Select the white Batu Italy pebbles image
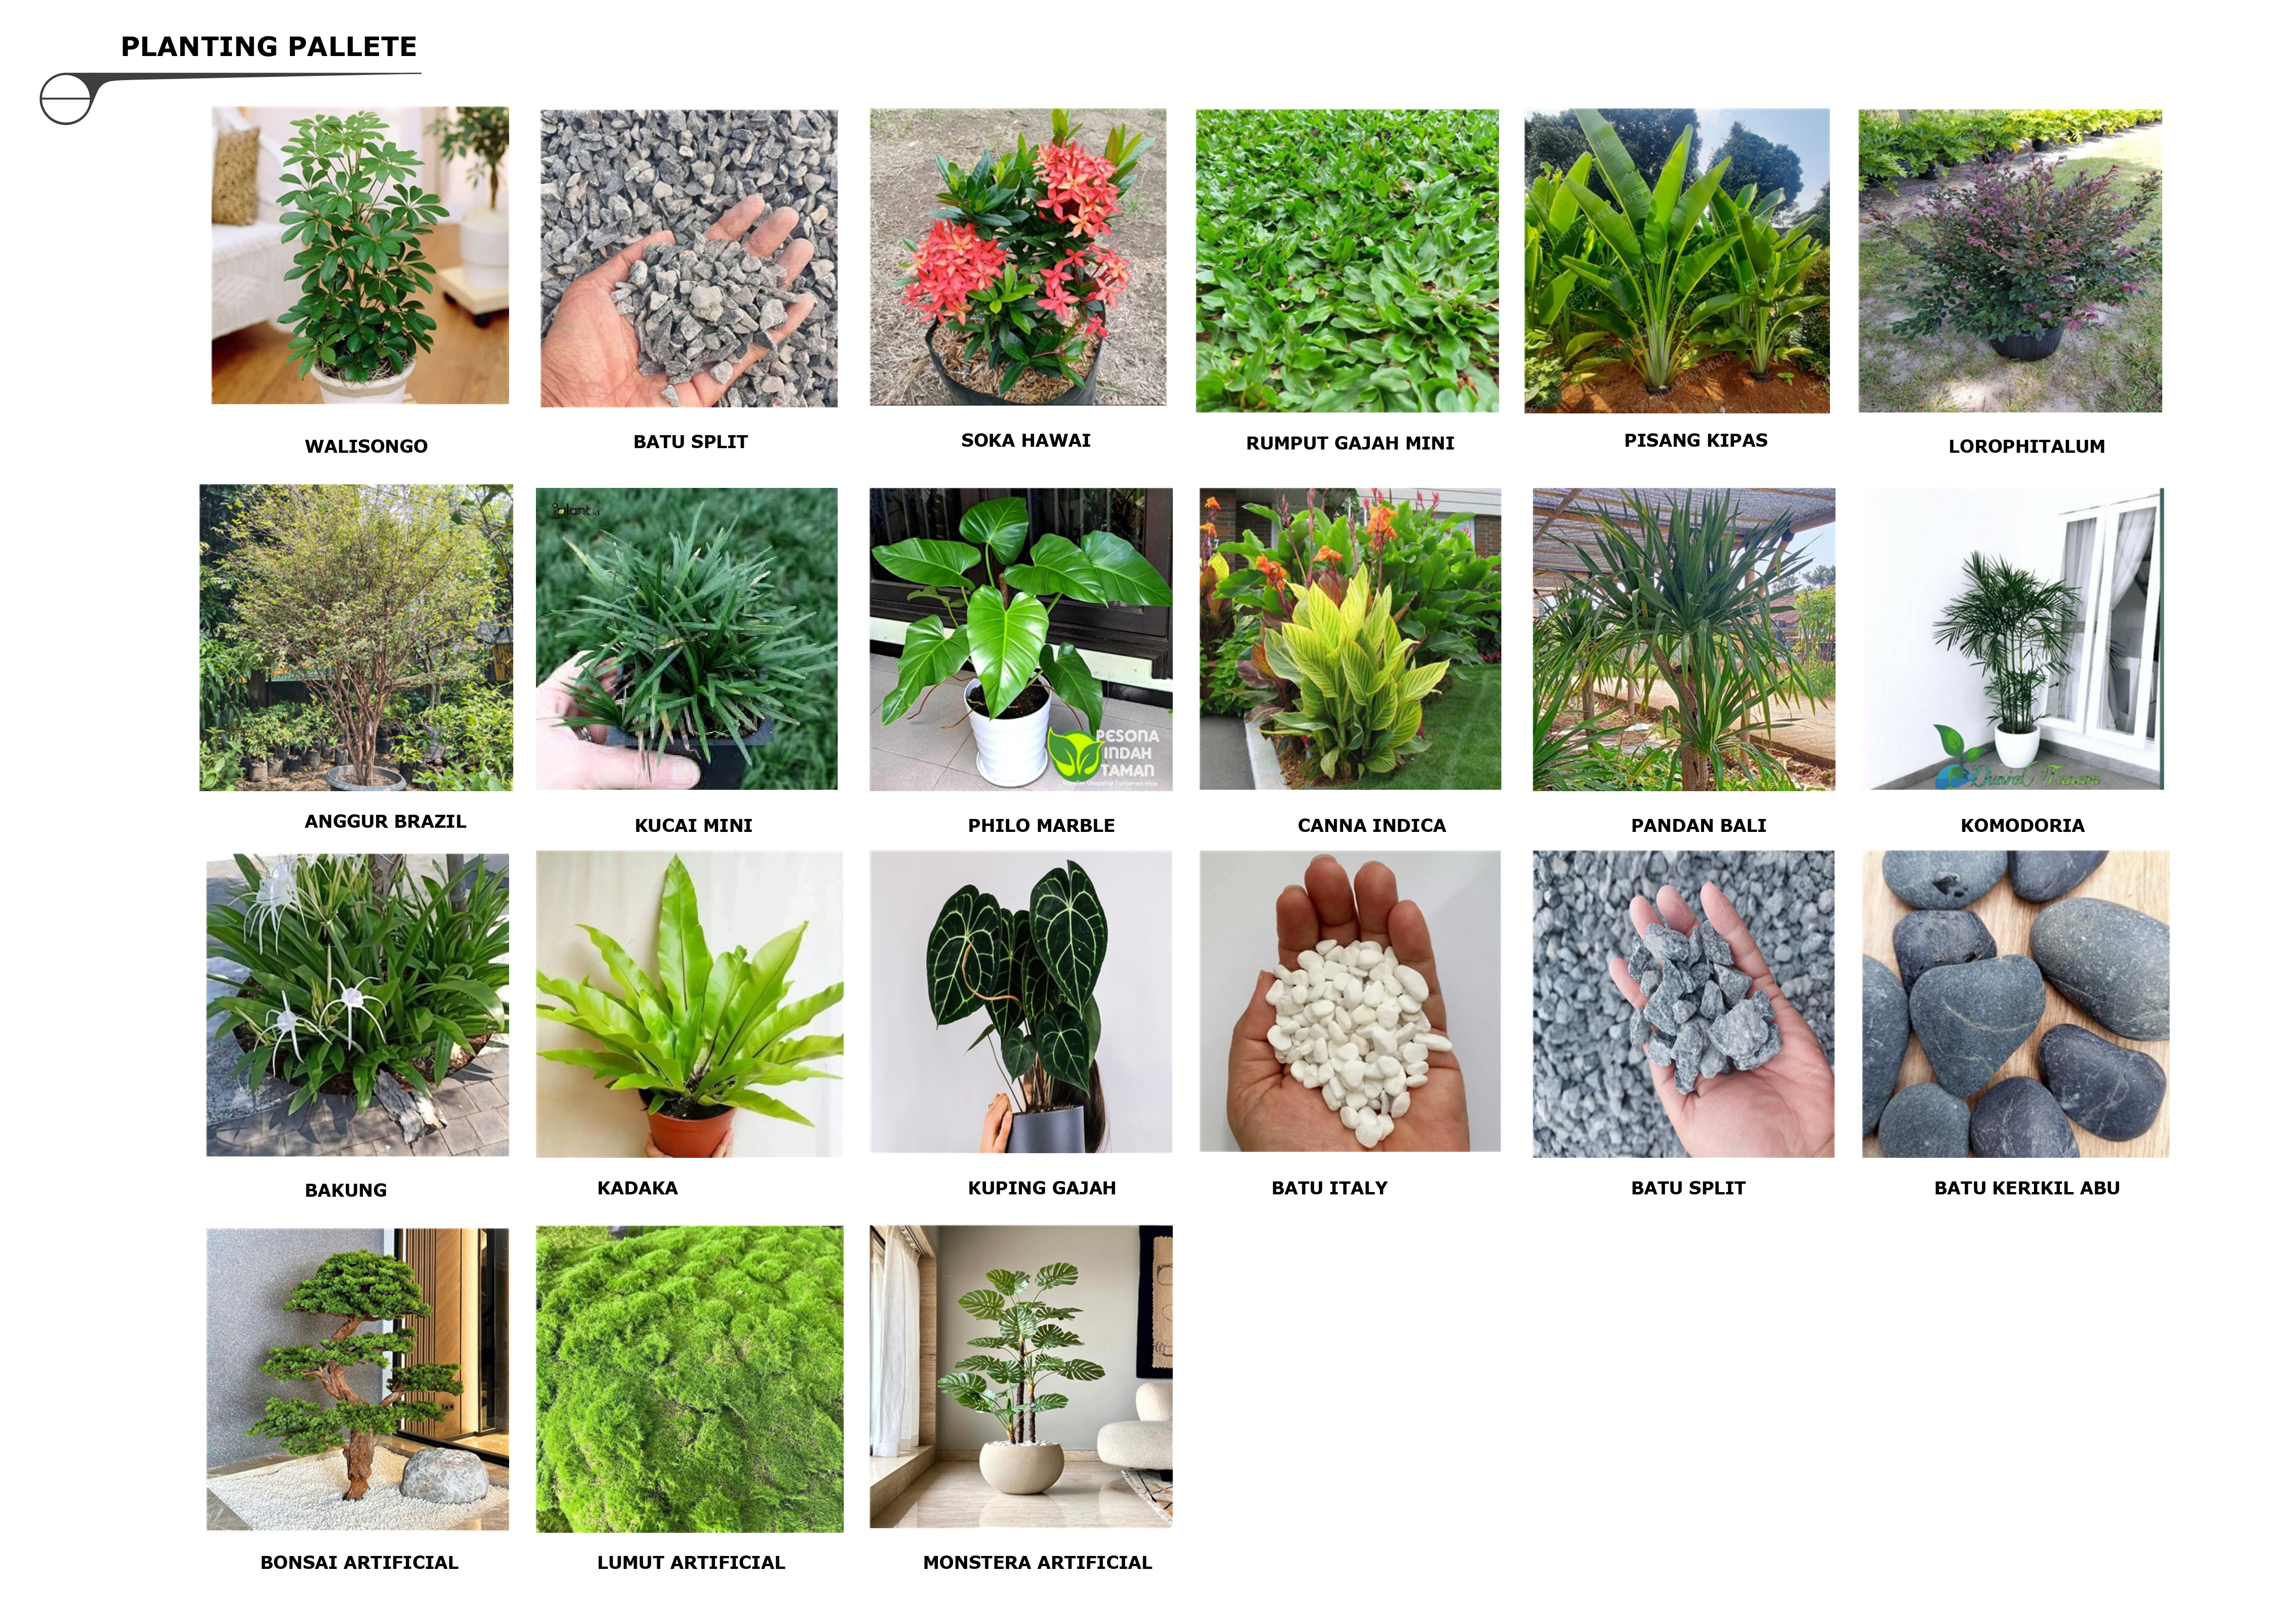The height and width of the screenshot is (1624, 2296). (1350, 1001)
